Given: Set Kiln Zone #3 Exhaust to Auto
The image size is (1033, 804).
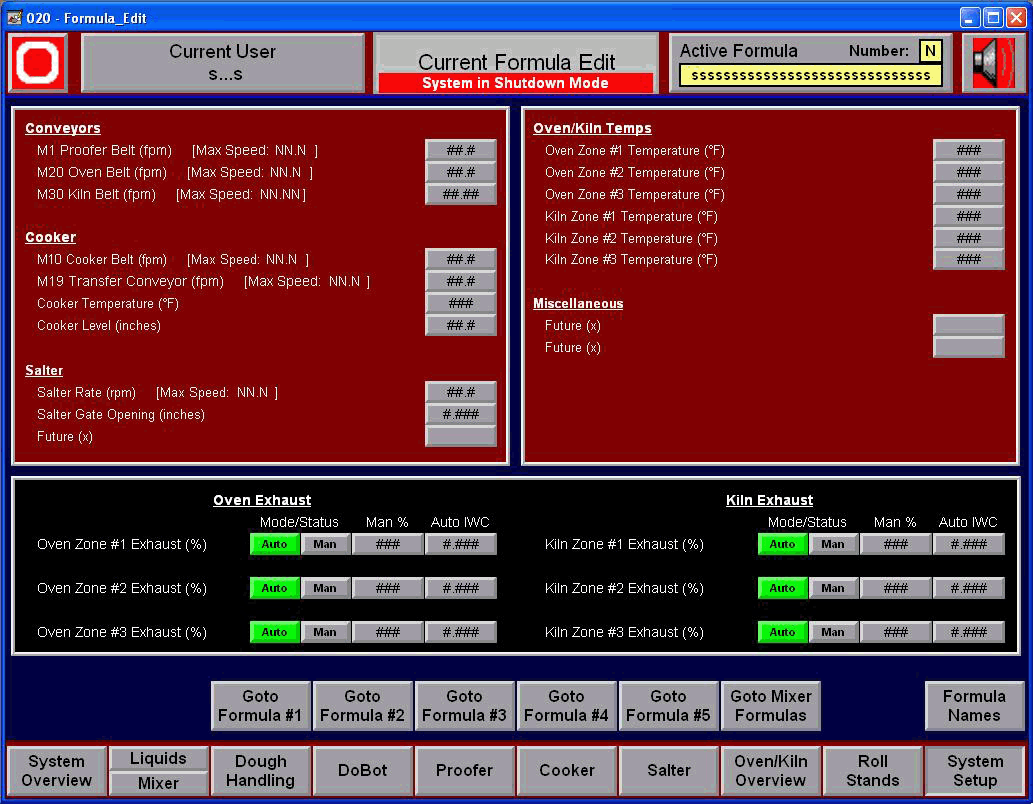Looking at the screenshot, I should coord(783,632).
